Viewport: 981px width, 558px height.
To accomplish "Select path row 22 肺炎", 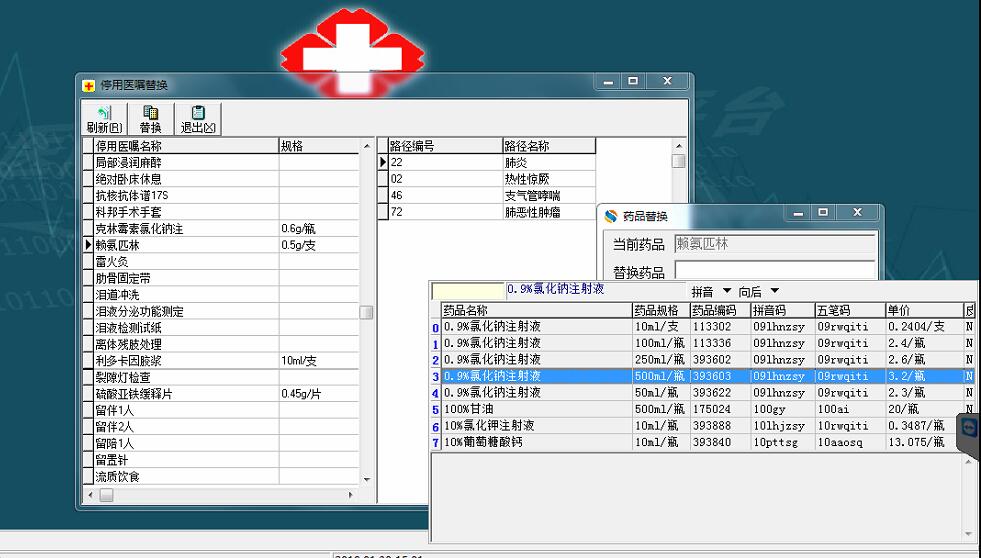I will pyautogui.click(x=487, y=163).
